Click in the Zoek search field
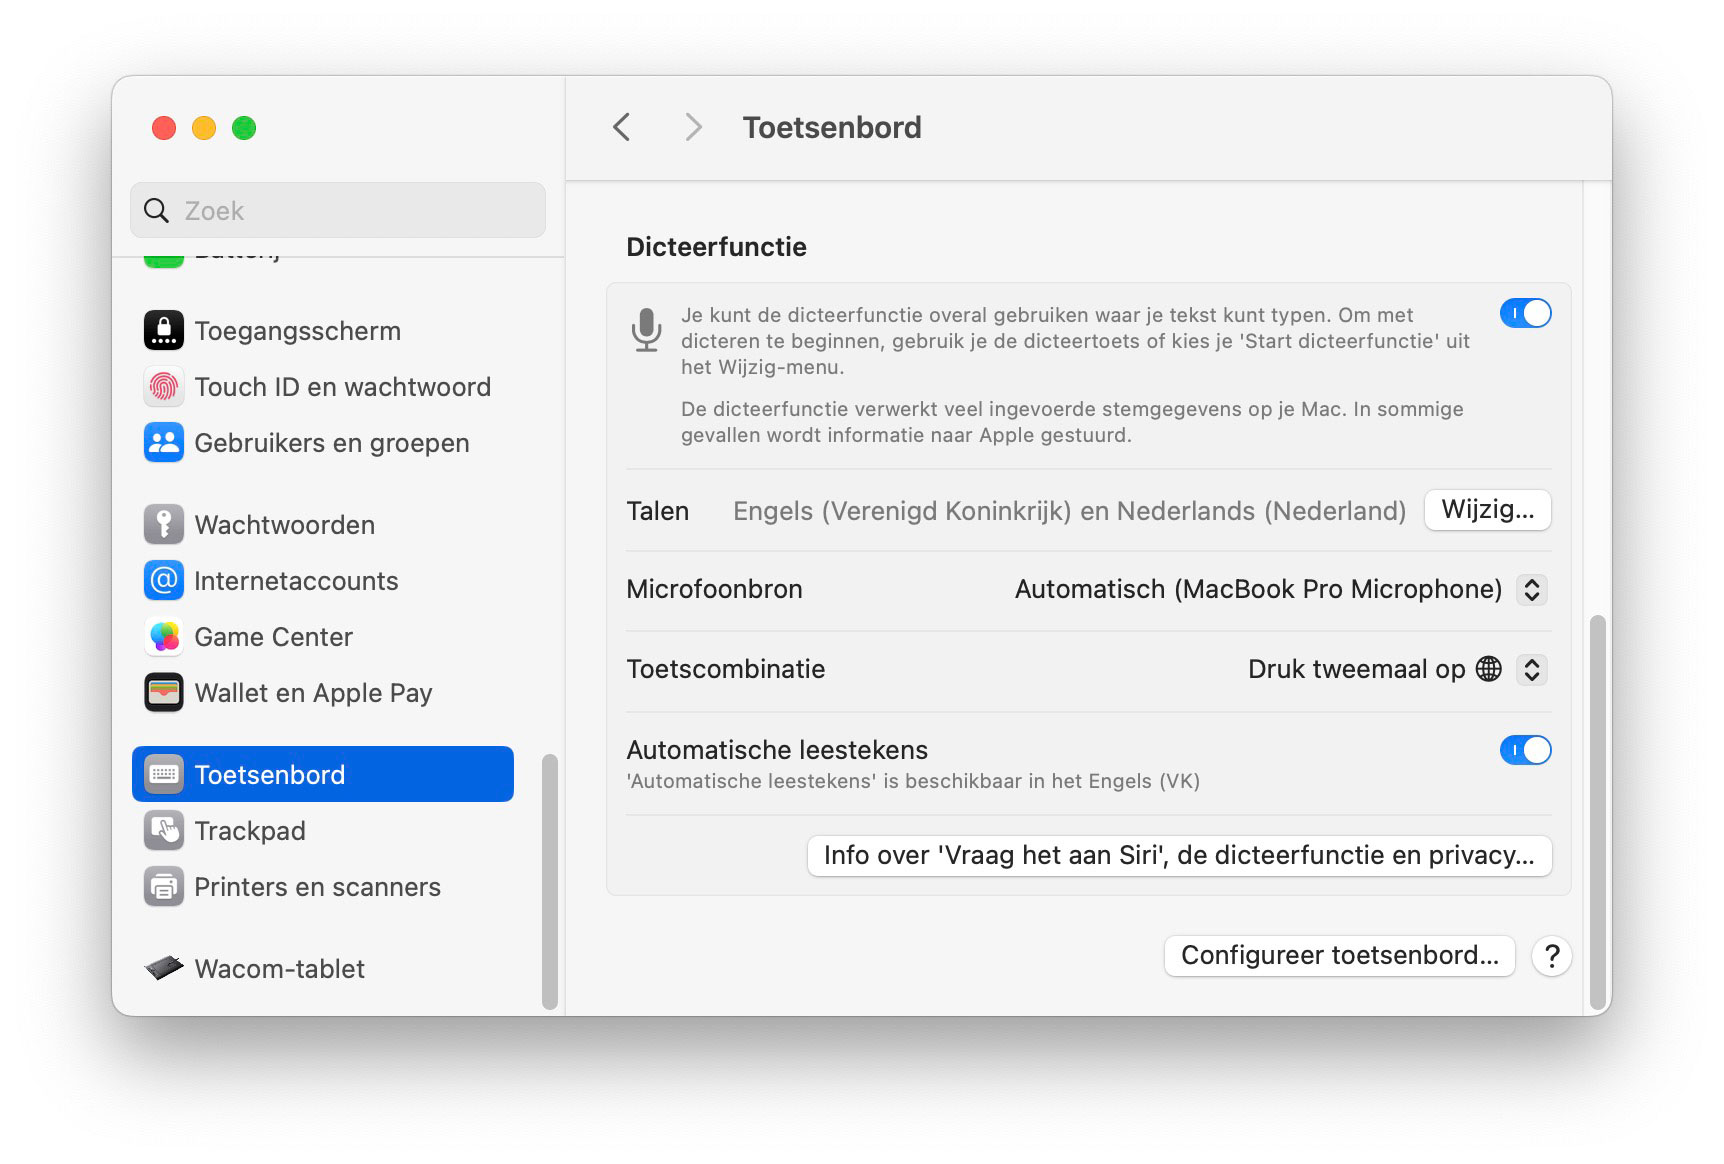The width and height of the screenshot is (1724, 1164). click(x=338, y=210)
